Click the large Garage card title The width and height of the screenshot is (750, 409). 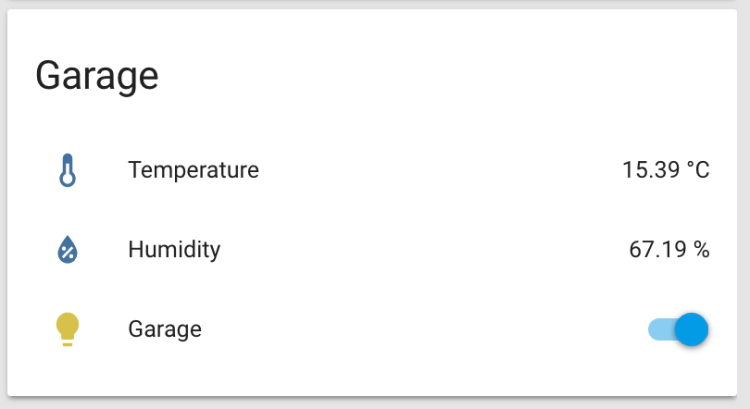point(97,76)
